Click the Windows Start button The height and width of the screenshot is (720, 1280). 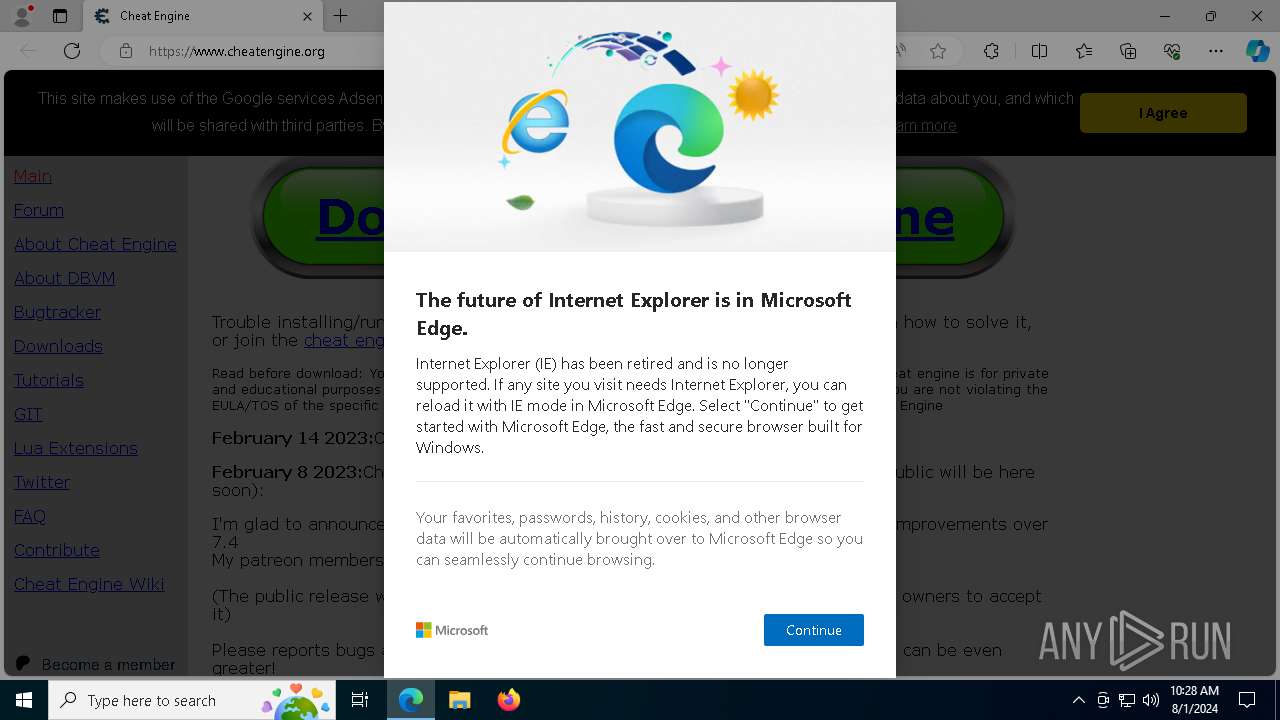click(24, 700)
